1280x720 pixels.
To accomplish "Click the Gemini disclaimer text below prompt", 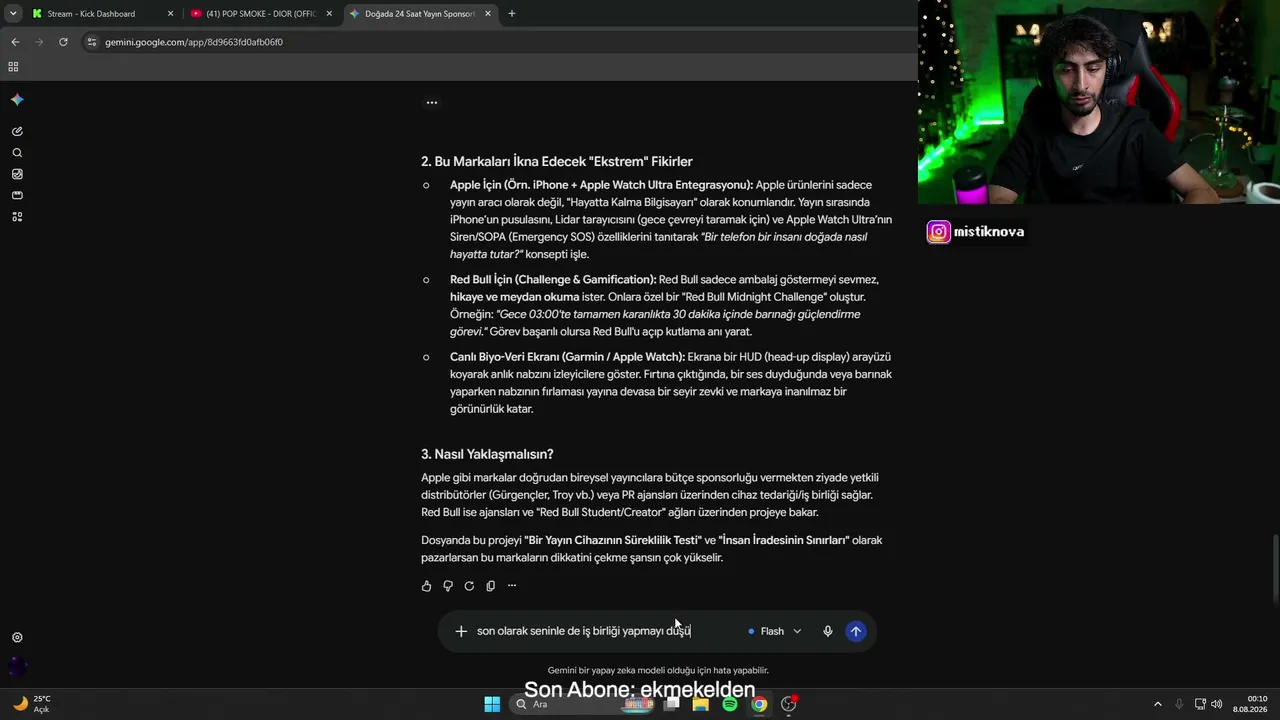I will pos(658,670).
